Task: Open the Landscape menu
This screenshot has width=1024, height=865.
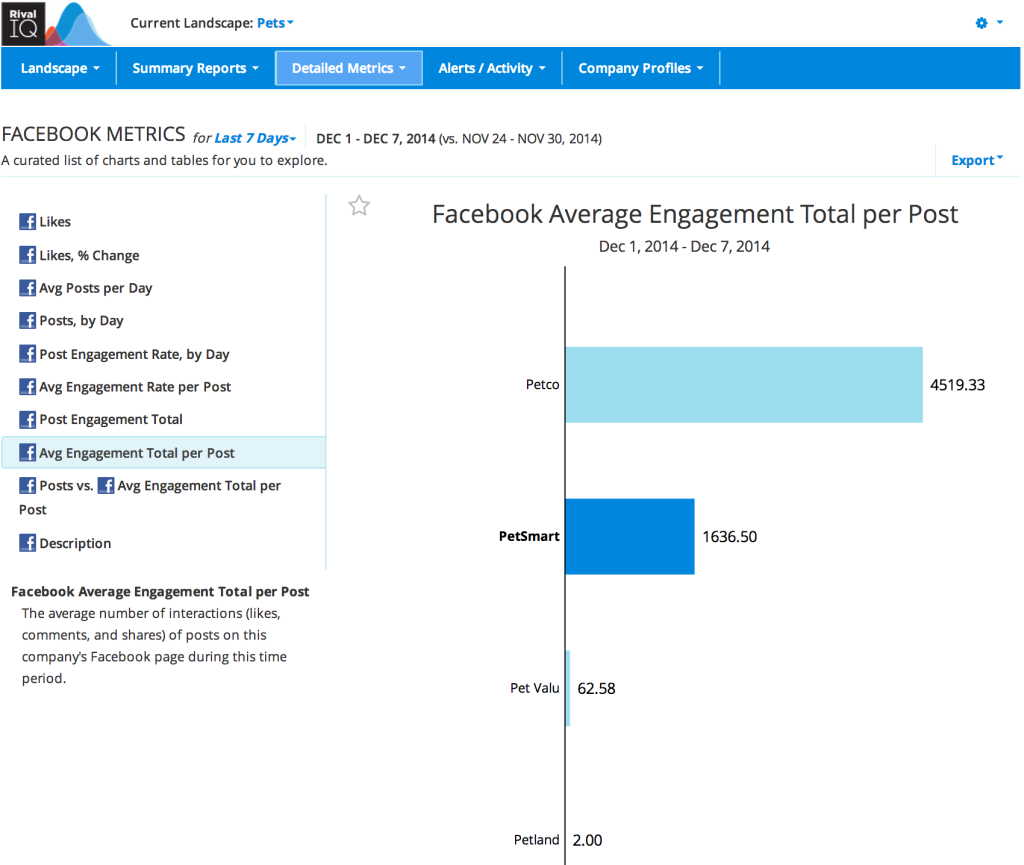Action: pyautogui.click(x=59, y=68)
